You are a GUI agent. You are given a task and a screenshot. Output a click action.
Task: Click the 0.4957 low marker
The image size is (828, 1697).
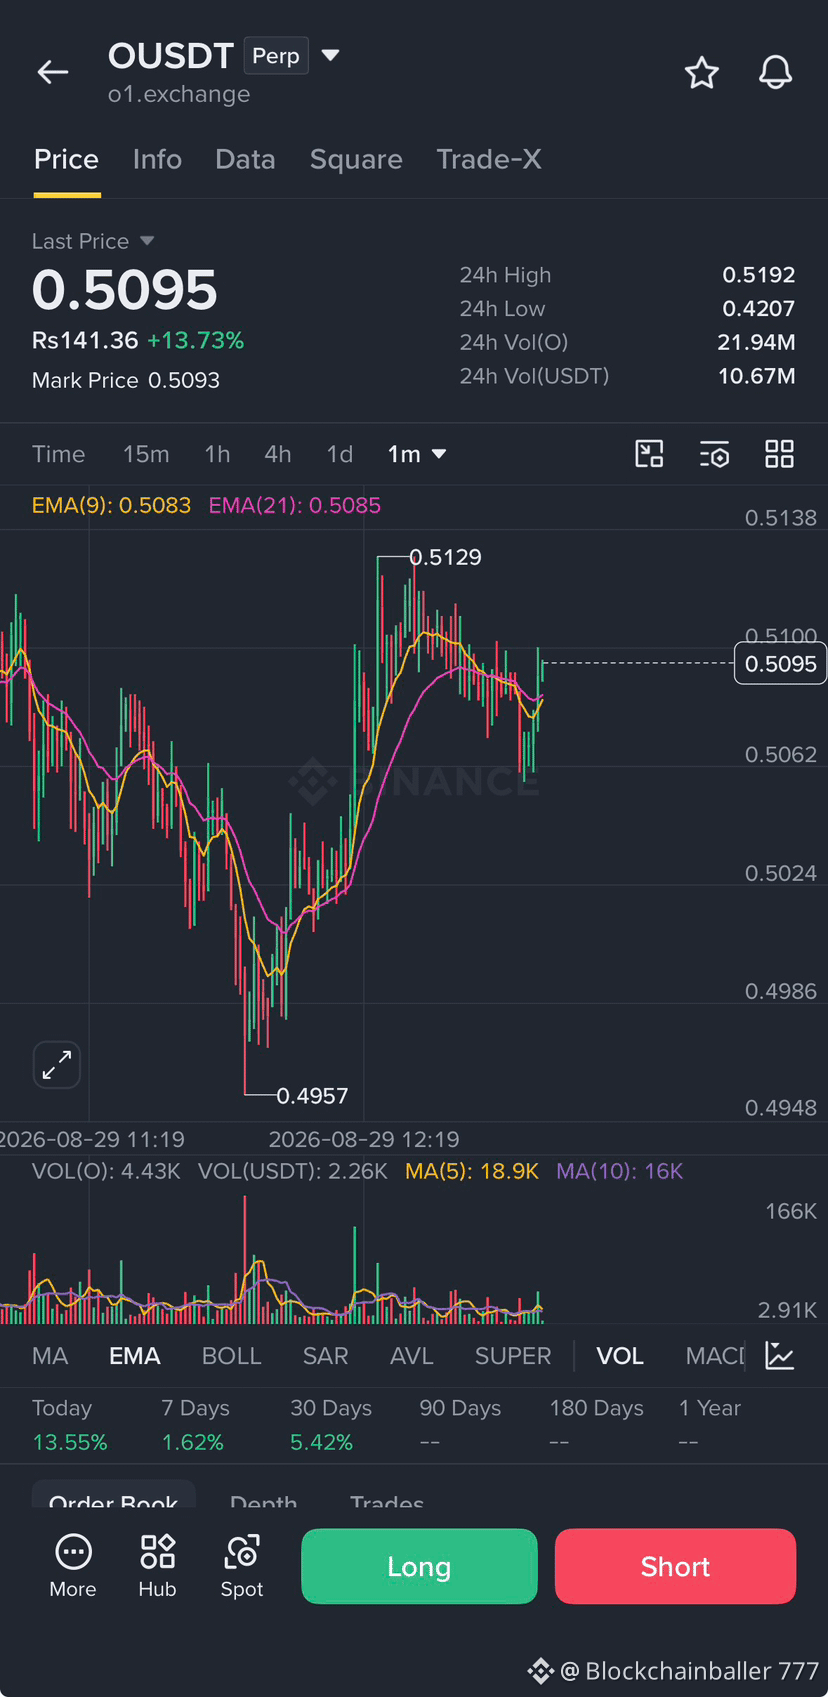(x=312, y=1096)
